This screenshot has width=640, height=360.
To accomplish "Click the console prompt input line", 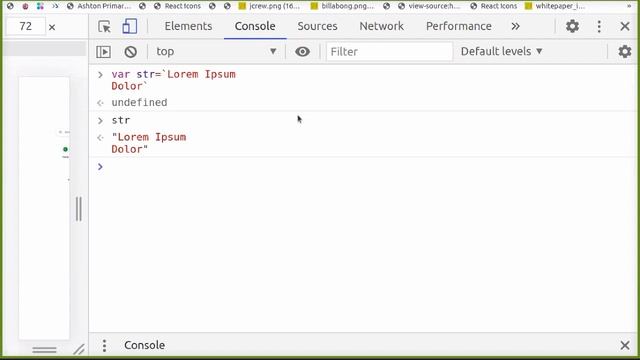I will [x=363, y=167].
